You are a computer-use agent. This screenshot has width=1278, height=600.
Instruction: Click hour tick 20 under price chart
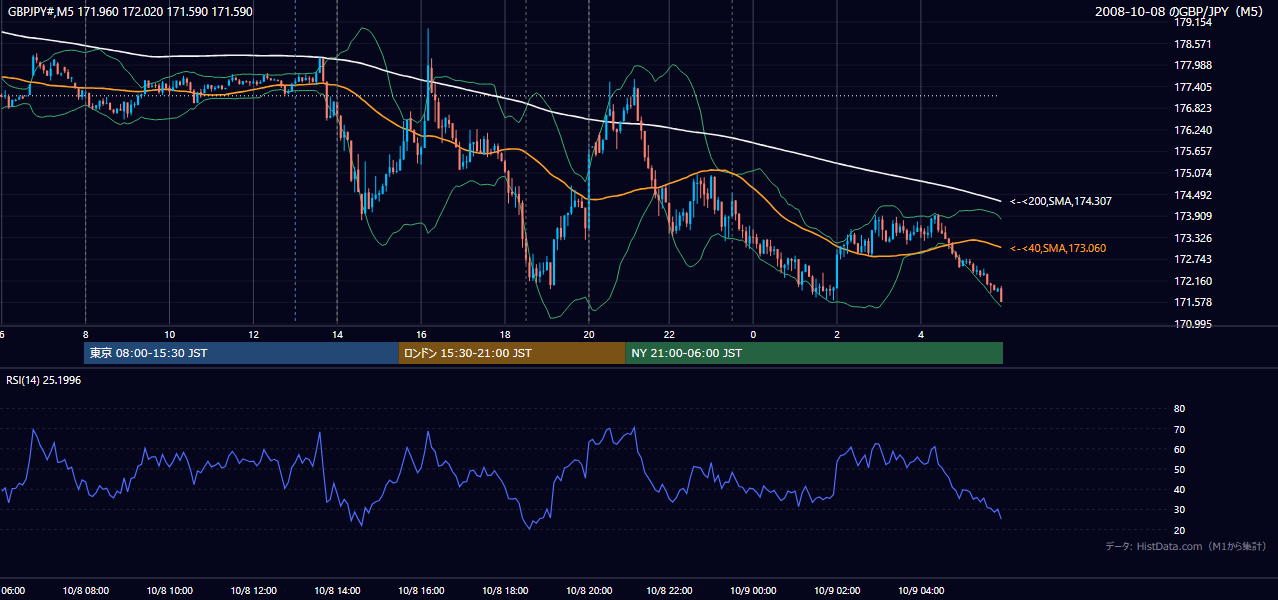click(589, 334)
